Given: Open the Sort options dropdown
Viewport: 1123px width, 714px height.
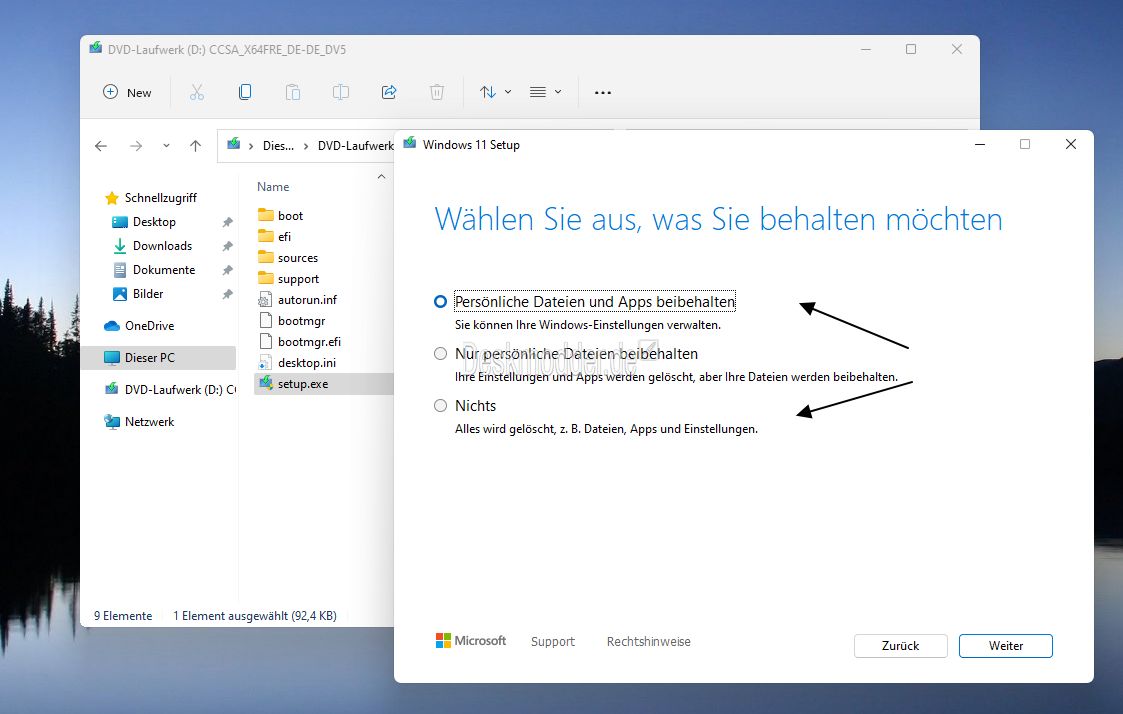Looking at the screenshot, I should 496,92.
